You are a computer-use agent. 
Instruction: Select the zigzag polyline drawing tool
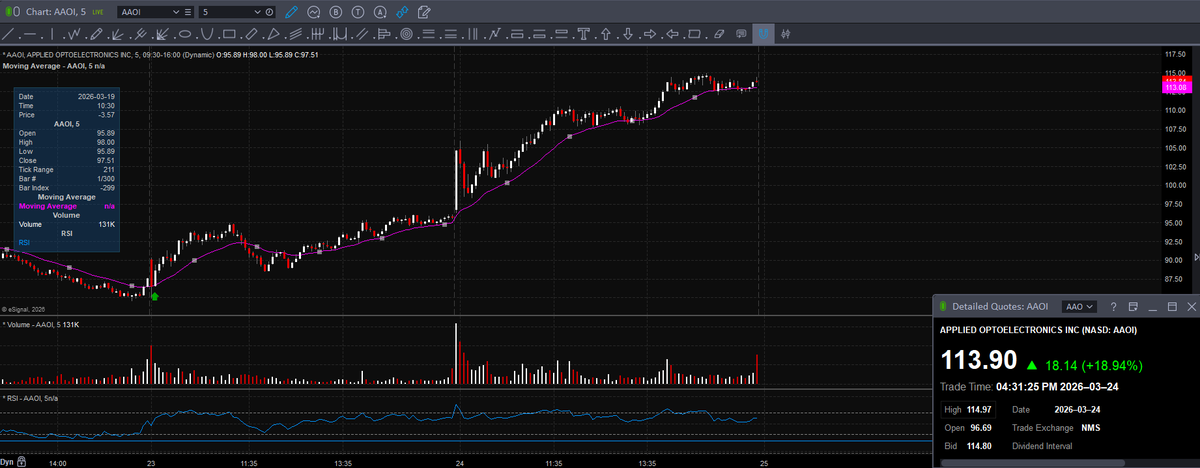(x=74, y=34)
